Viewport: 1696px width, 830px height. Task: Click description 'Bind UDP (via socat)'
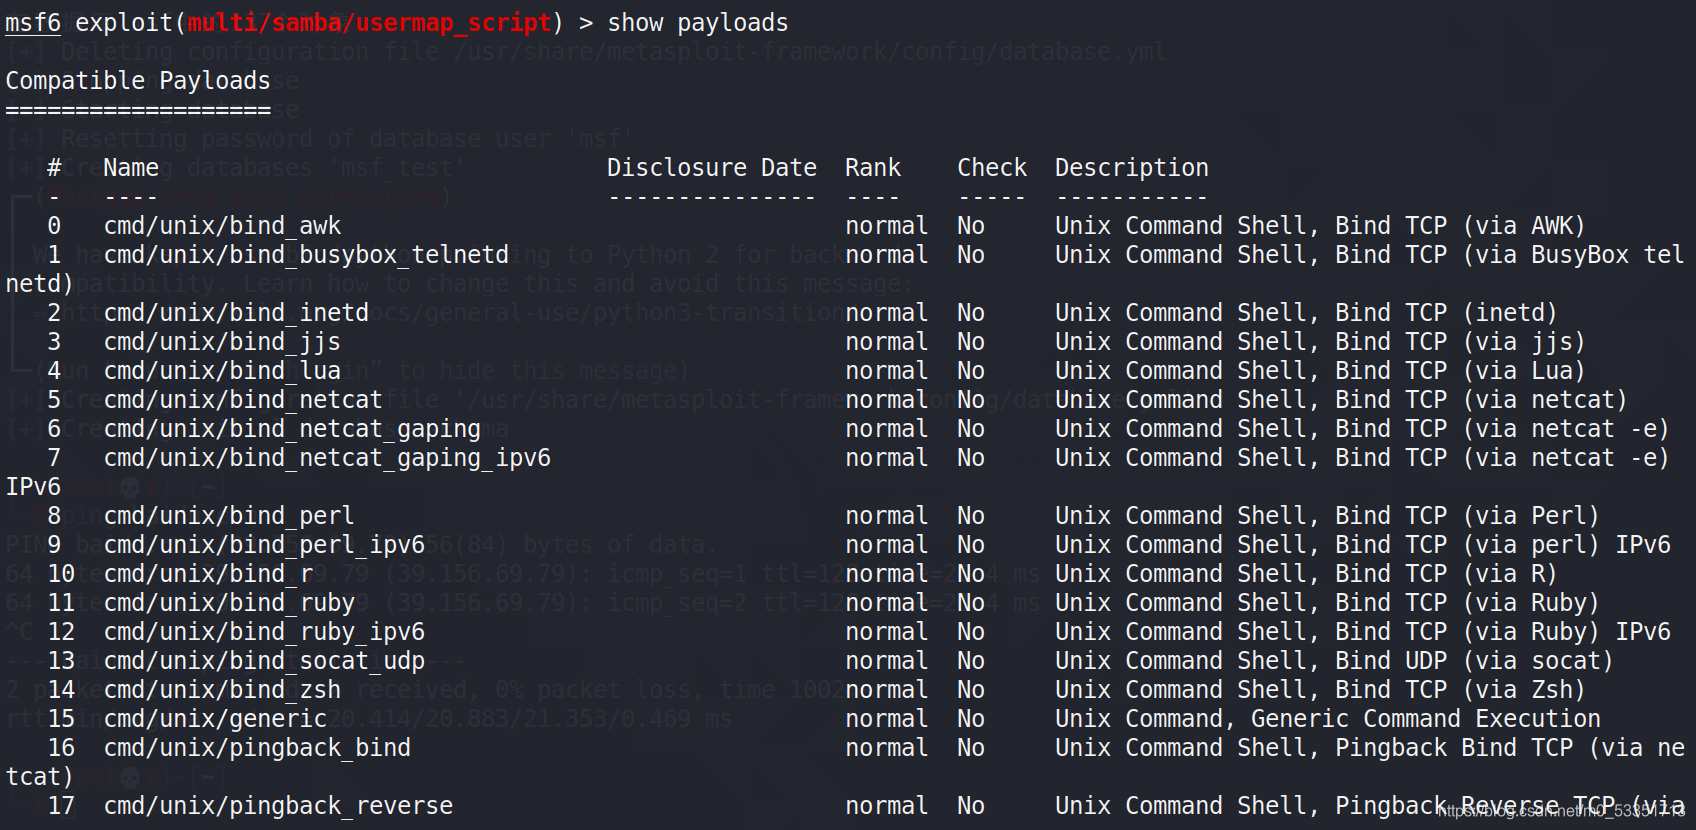pyautogui.click(x=1474, y=661)
